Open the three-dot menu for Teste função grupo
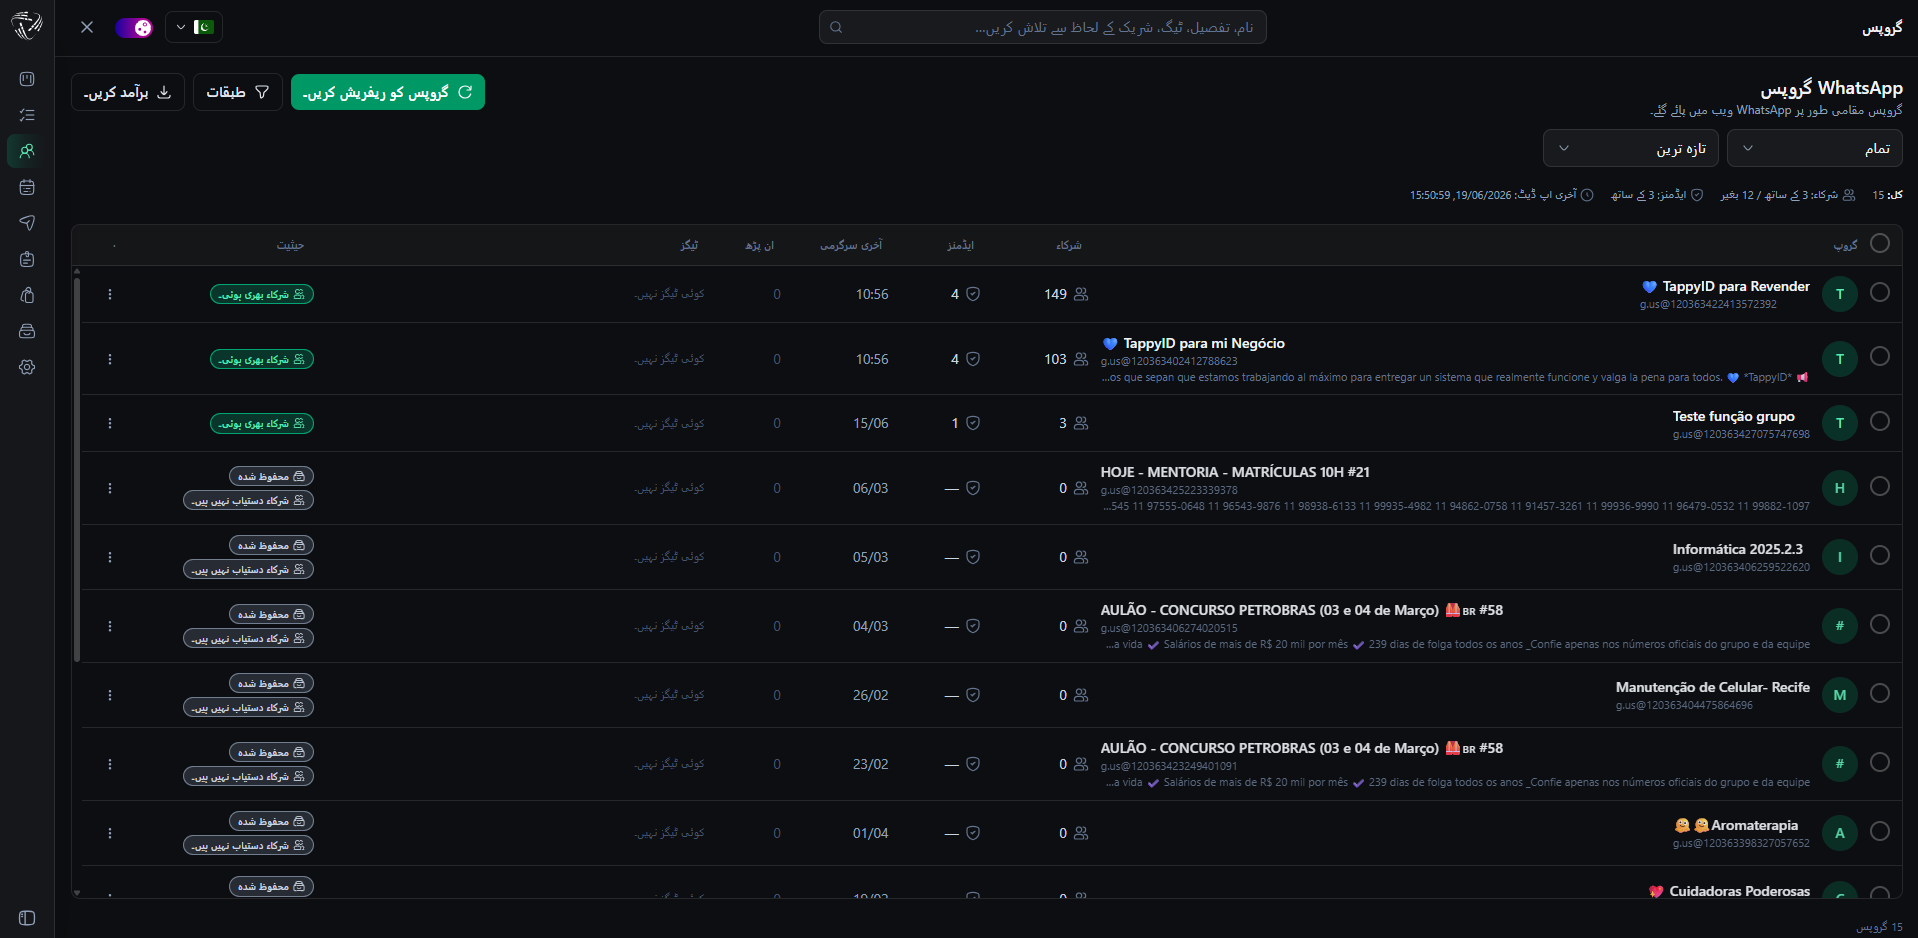 [x=110, y=423]
